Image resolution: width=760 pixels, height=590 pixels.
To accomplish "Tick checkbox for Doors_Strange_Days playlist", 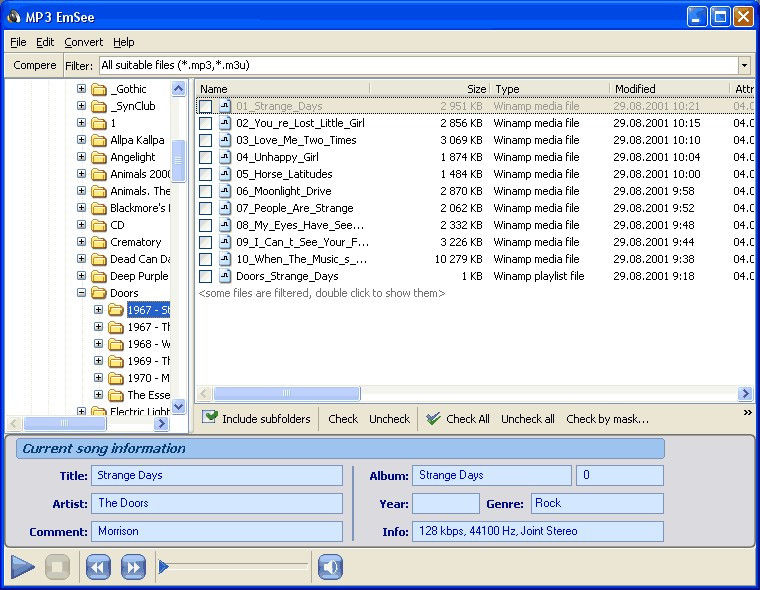I will [x=206, y=276].
